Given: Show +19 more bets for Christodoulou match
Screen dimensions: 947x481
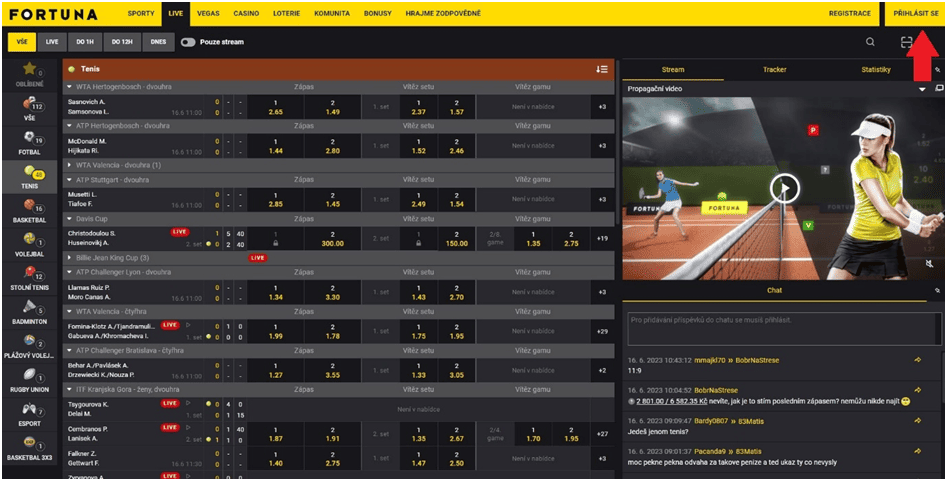Looking at the screenshot, I should point(602,238).
